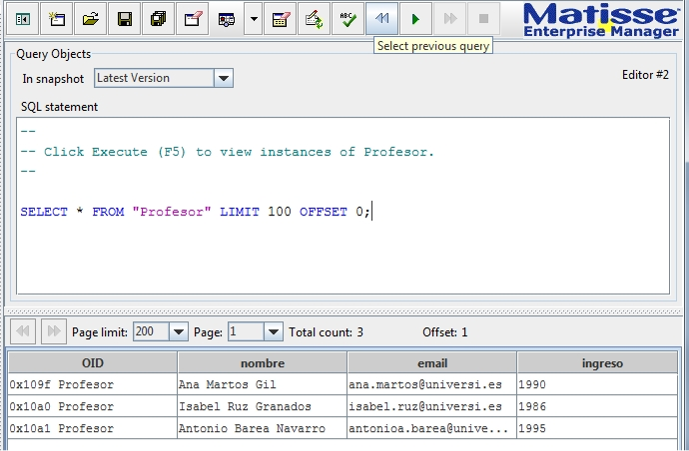Select the 0x10a1 Profesor cell

click(x=93, y=428)
